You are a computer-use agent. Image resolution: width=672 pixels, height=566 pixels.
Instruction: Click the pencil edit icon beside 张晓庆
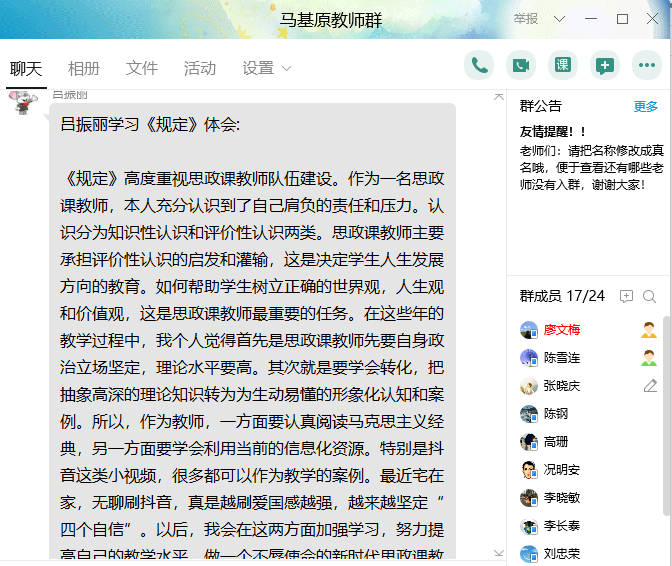pos(650,386)
